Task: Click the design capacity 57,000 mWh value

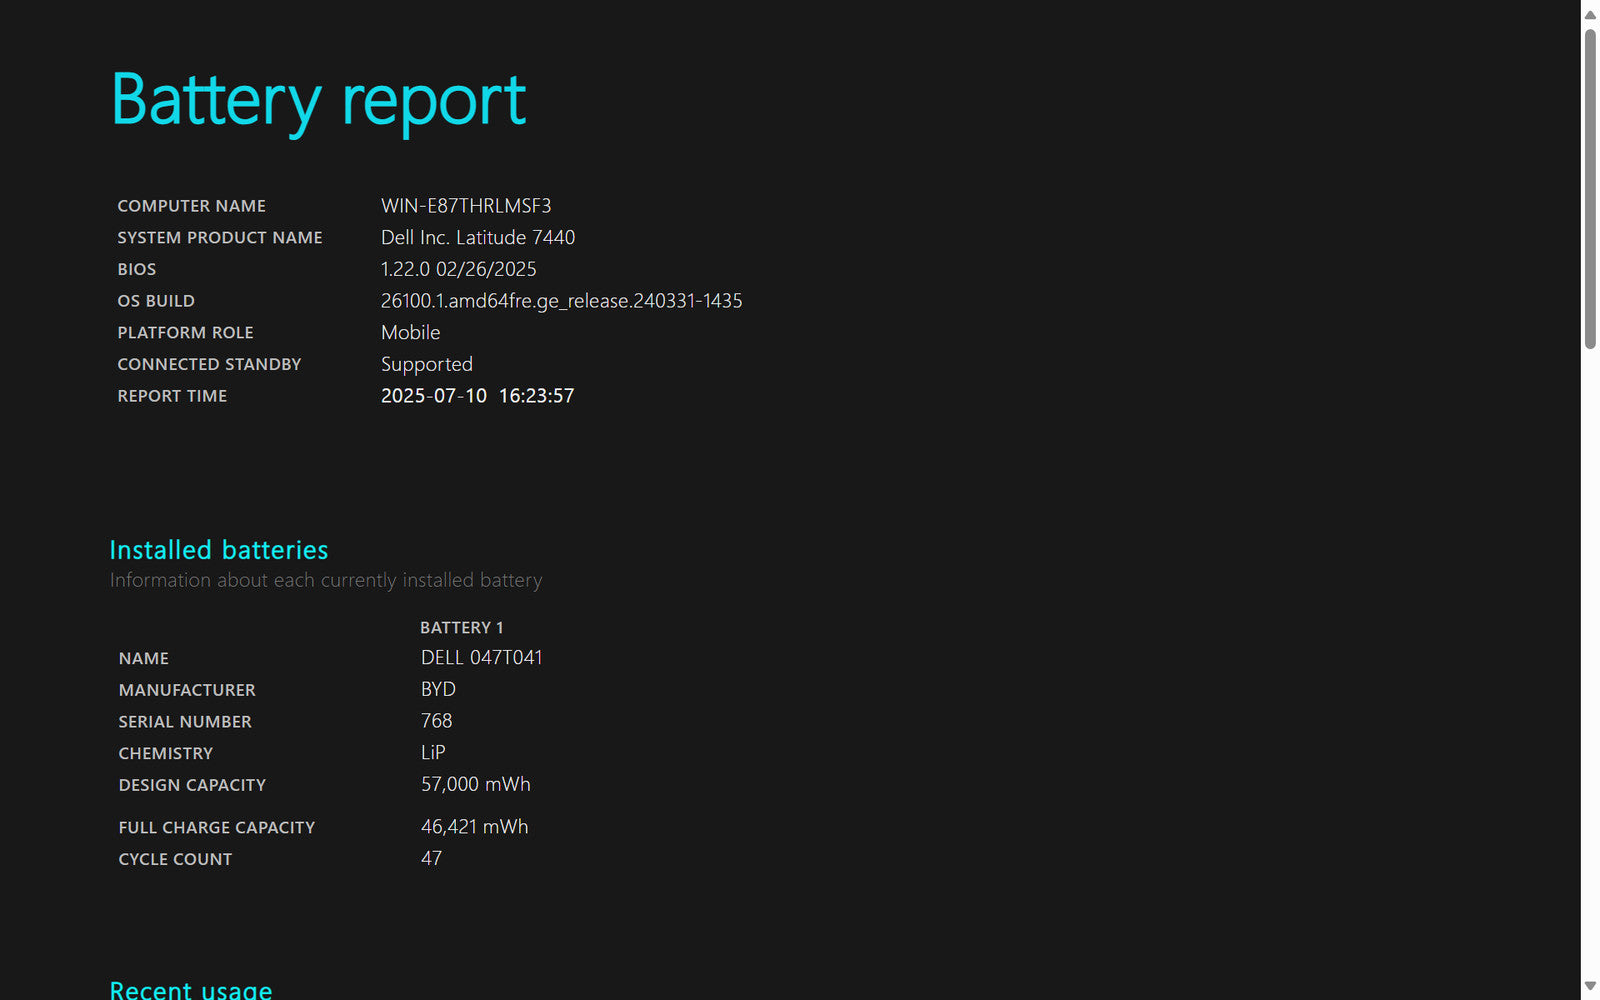Action: pos(475,785)
